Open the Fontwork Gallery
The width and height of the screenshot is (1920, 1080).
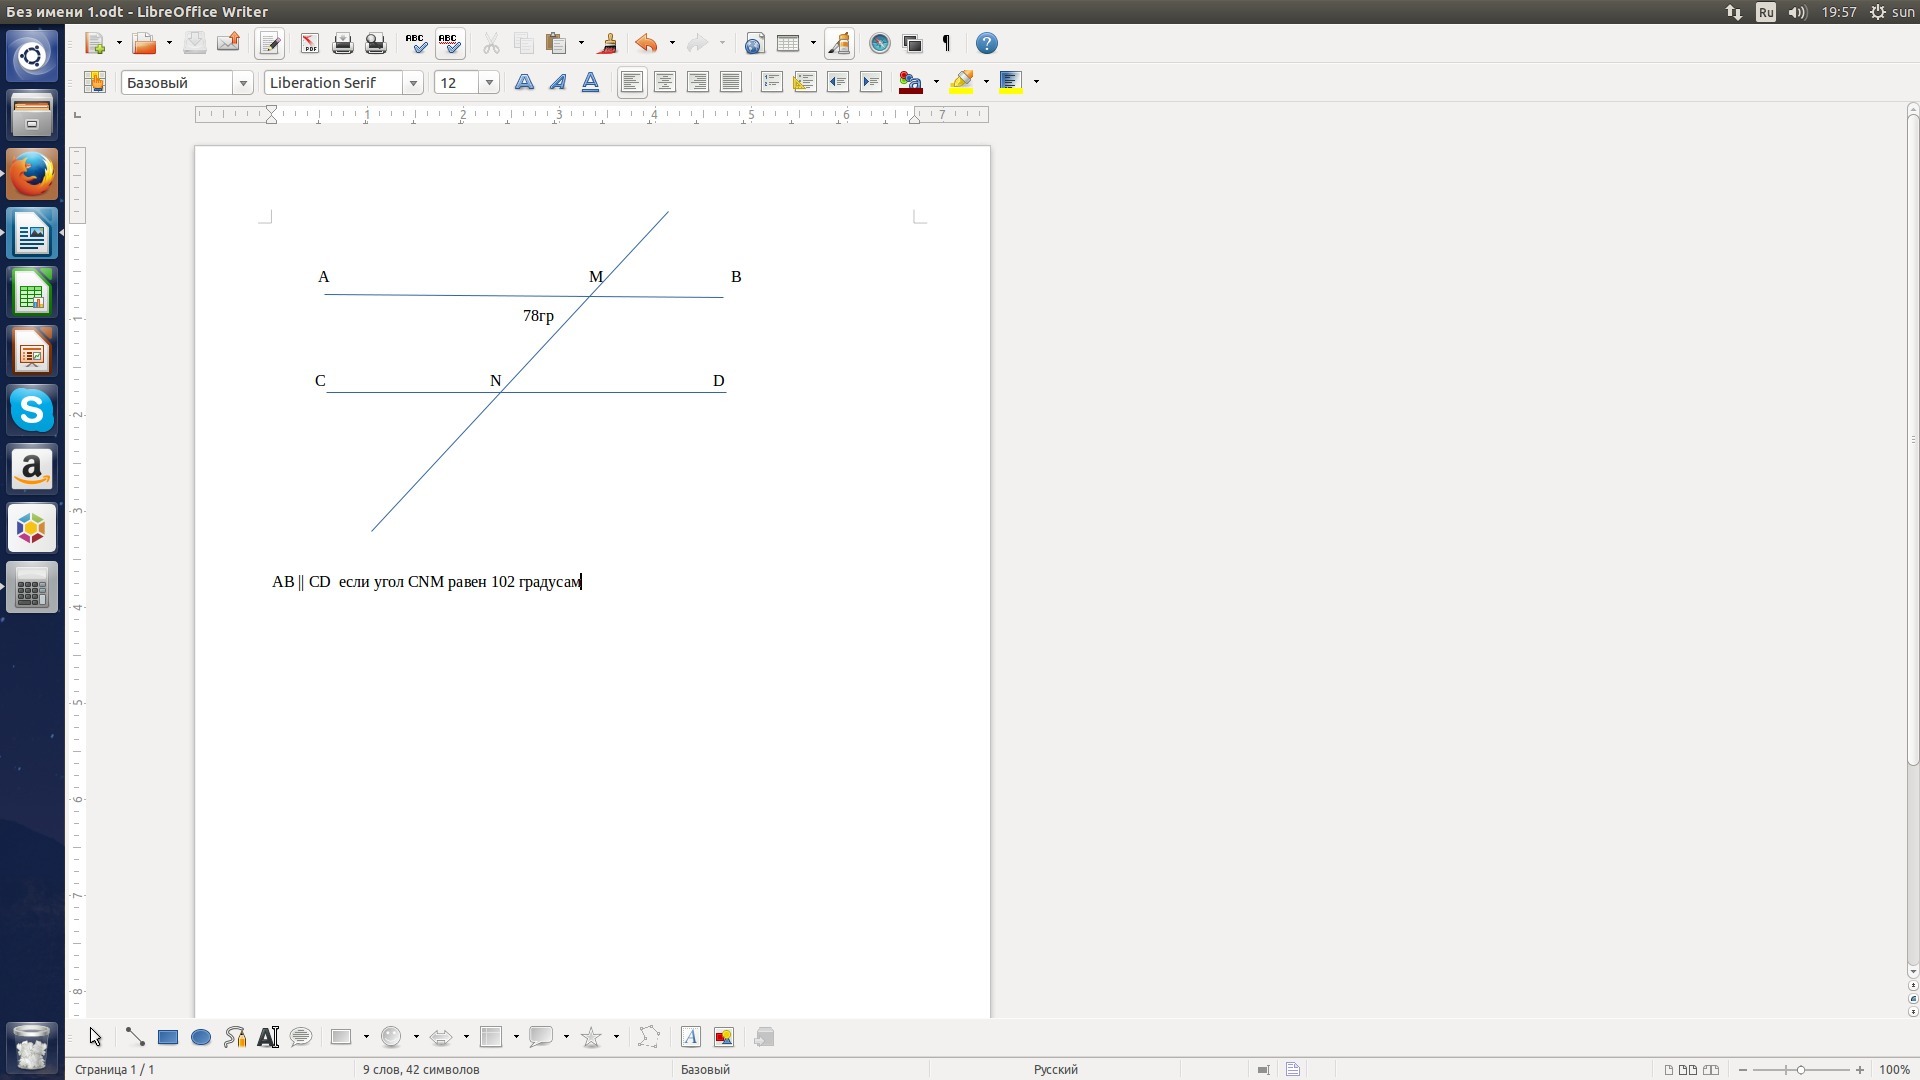[x=690, y=1037]
